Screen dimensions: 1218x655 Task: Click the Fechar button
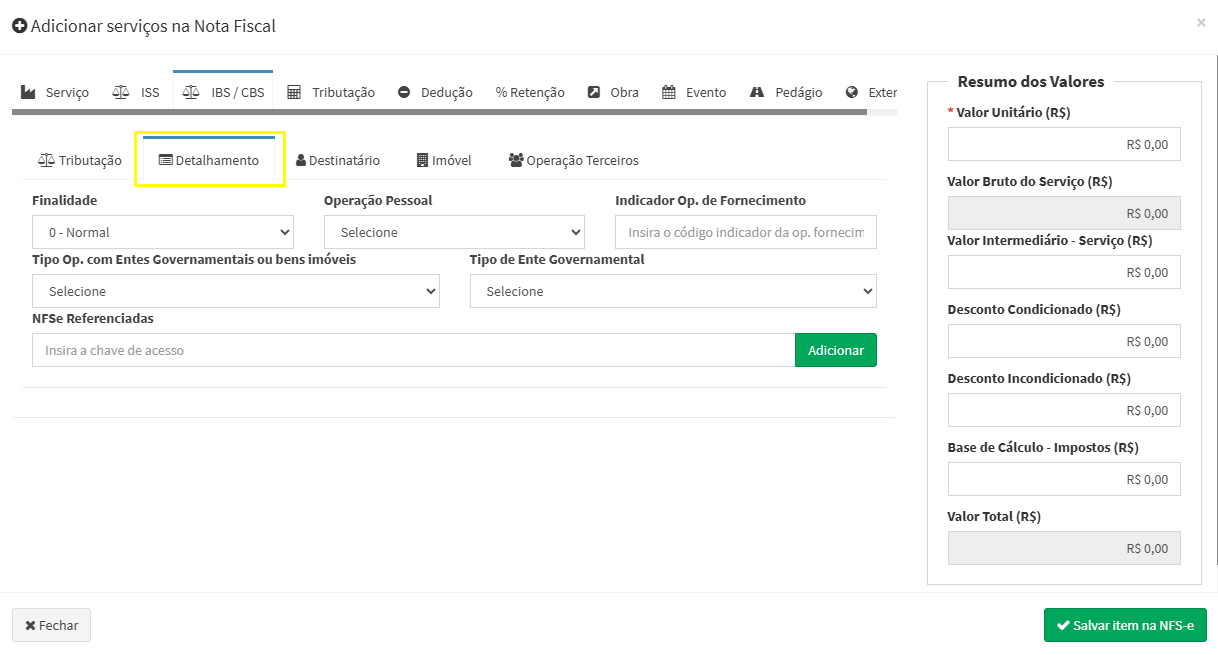tap(51, 625)
